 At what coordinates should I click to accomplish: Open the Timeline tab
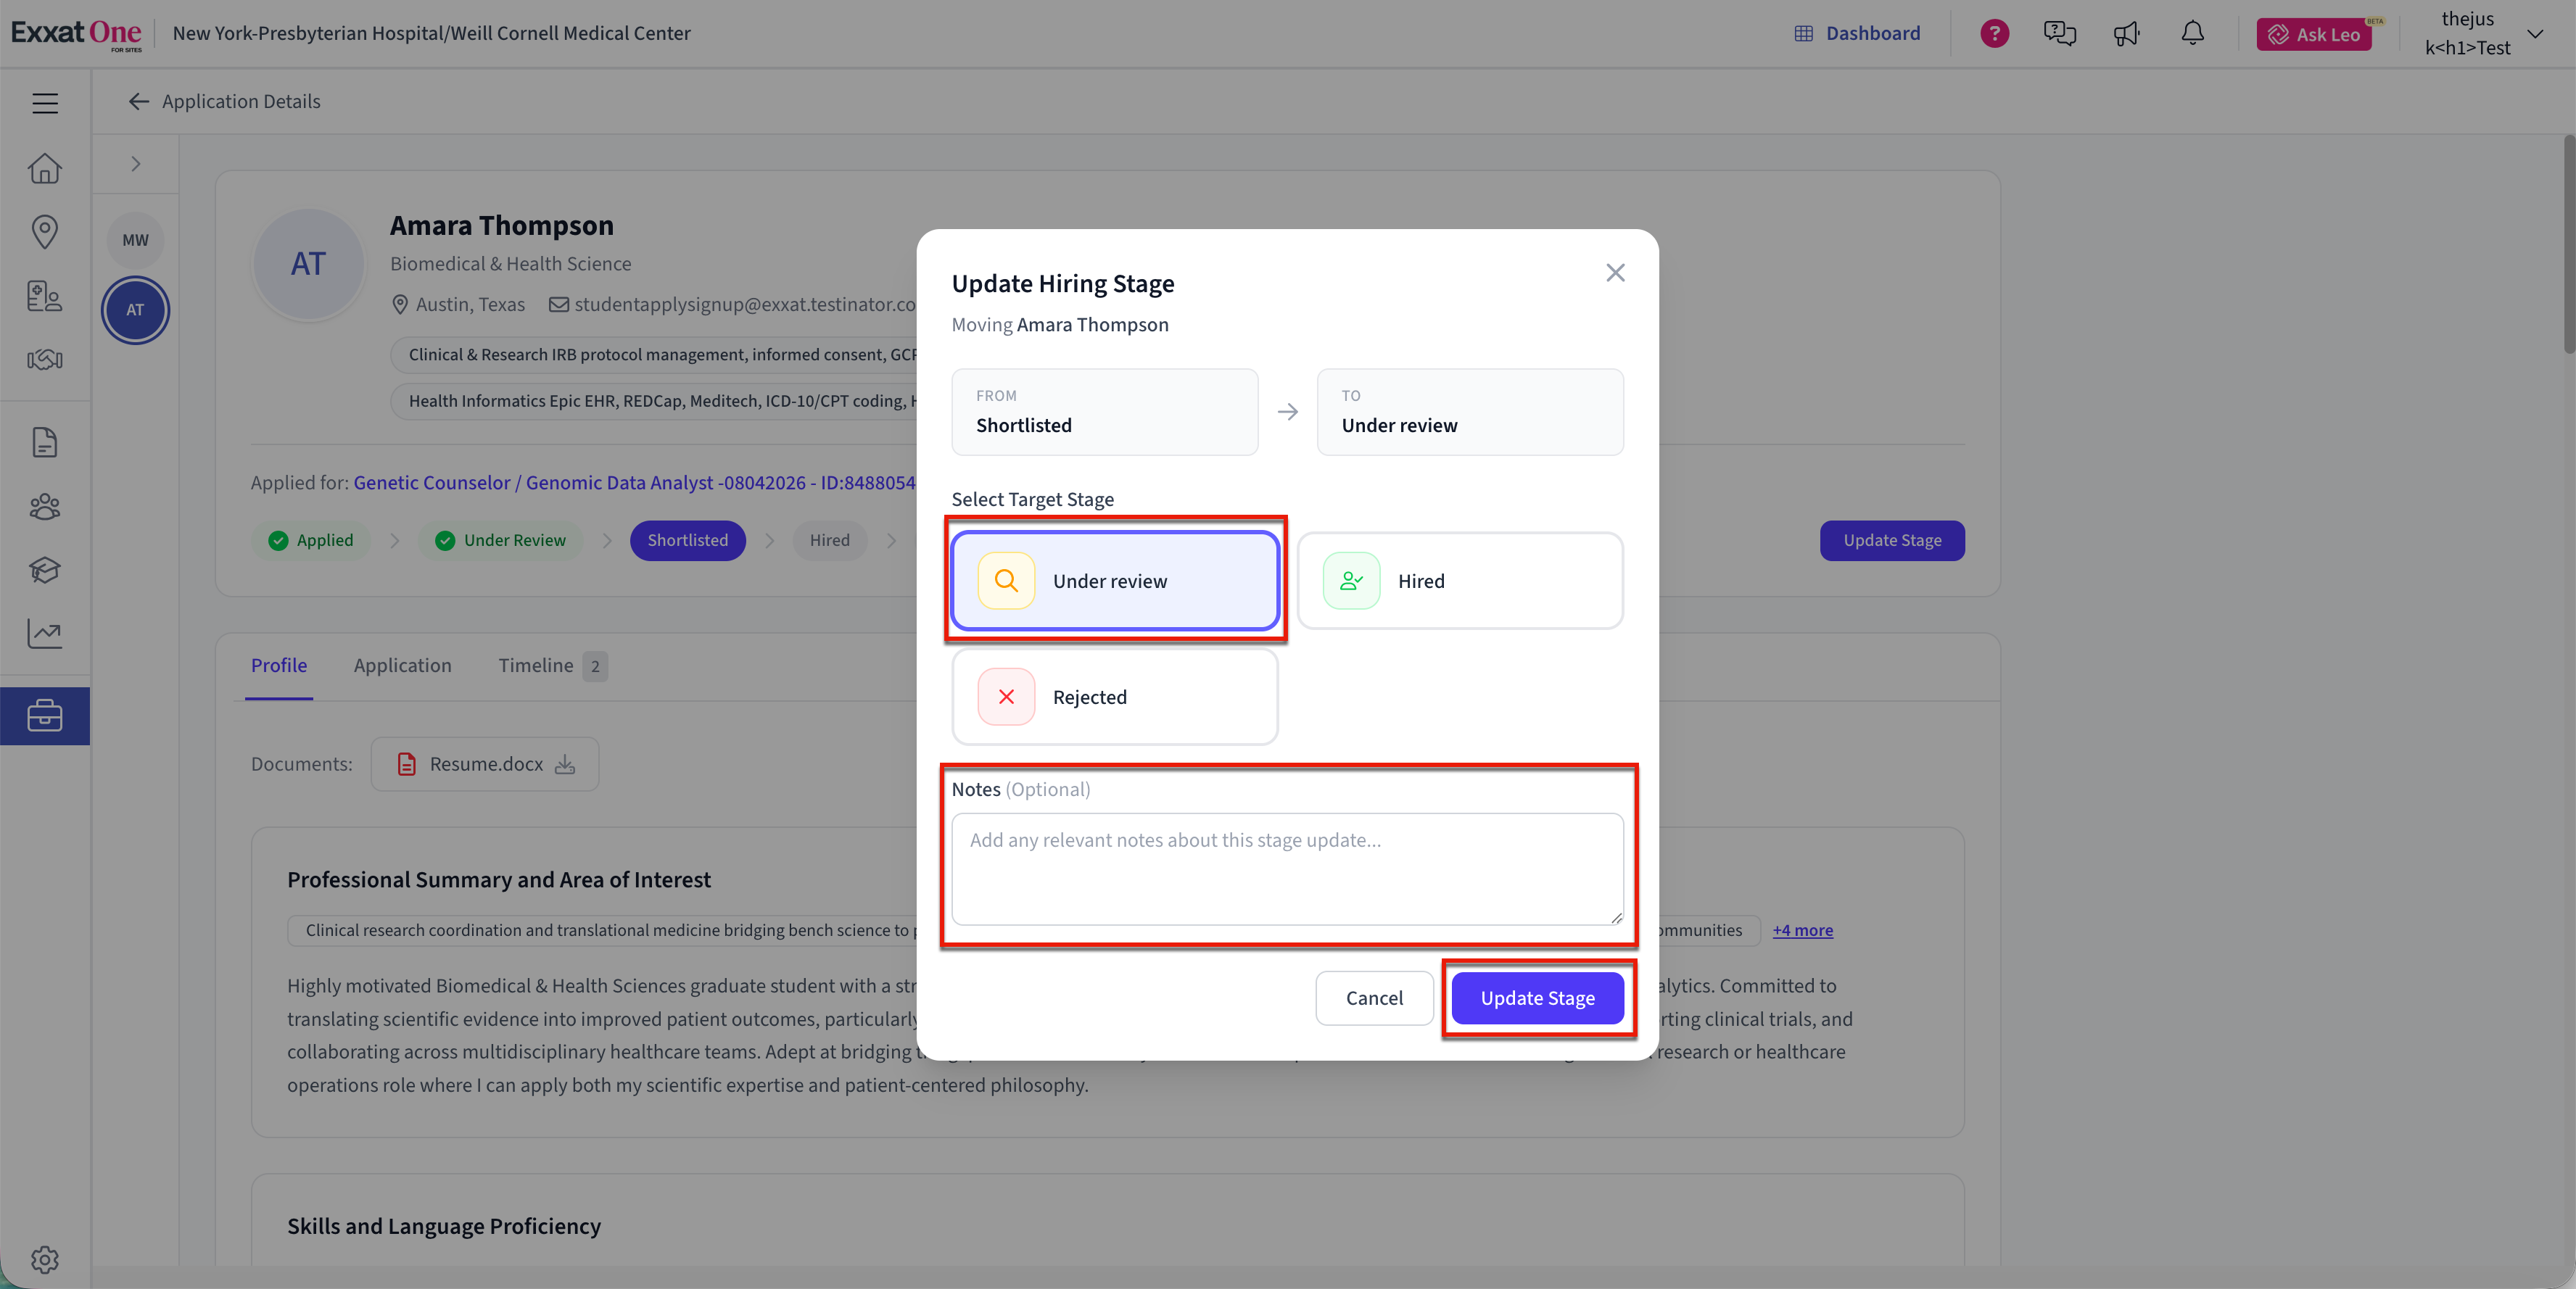pos(536,666)
